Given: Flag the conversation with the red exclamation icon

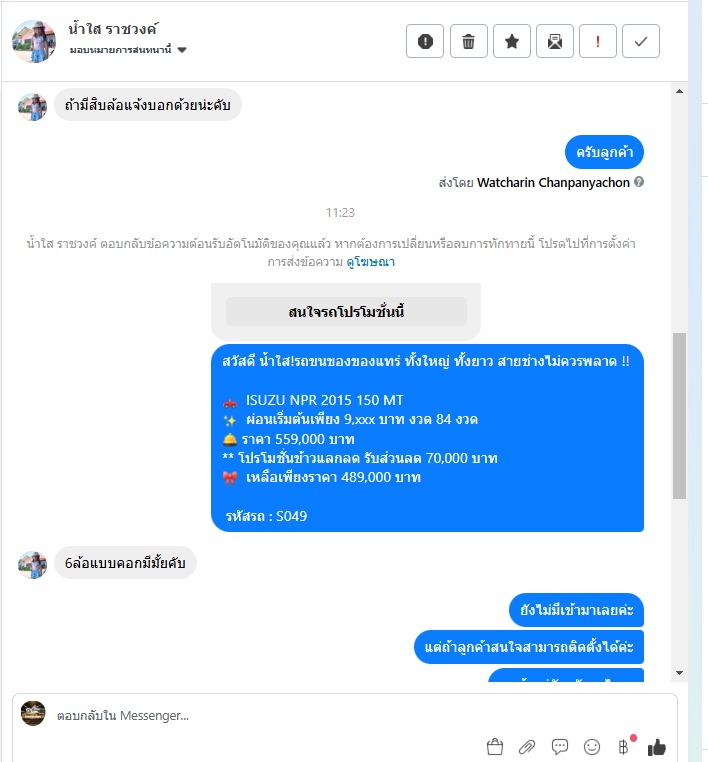Looking at the screenshot, I should pyautogui.click(x=598, y=41).
